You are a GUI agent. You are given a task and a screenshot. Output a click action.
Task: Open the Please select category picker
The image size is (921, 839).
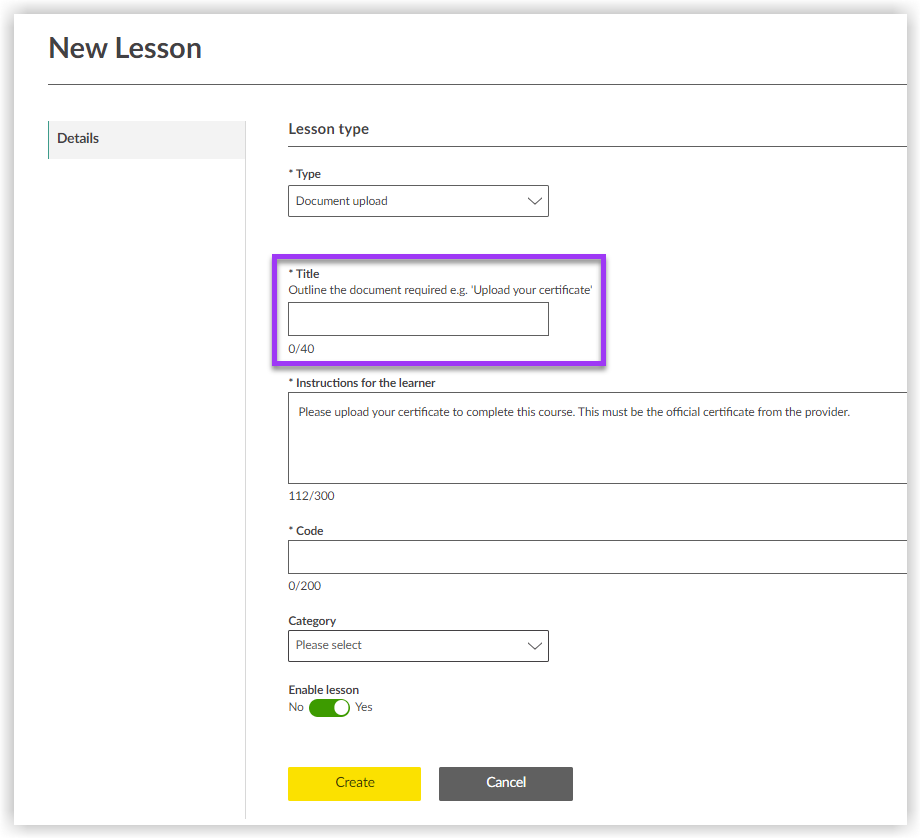pos(417,646)
